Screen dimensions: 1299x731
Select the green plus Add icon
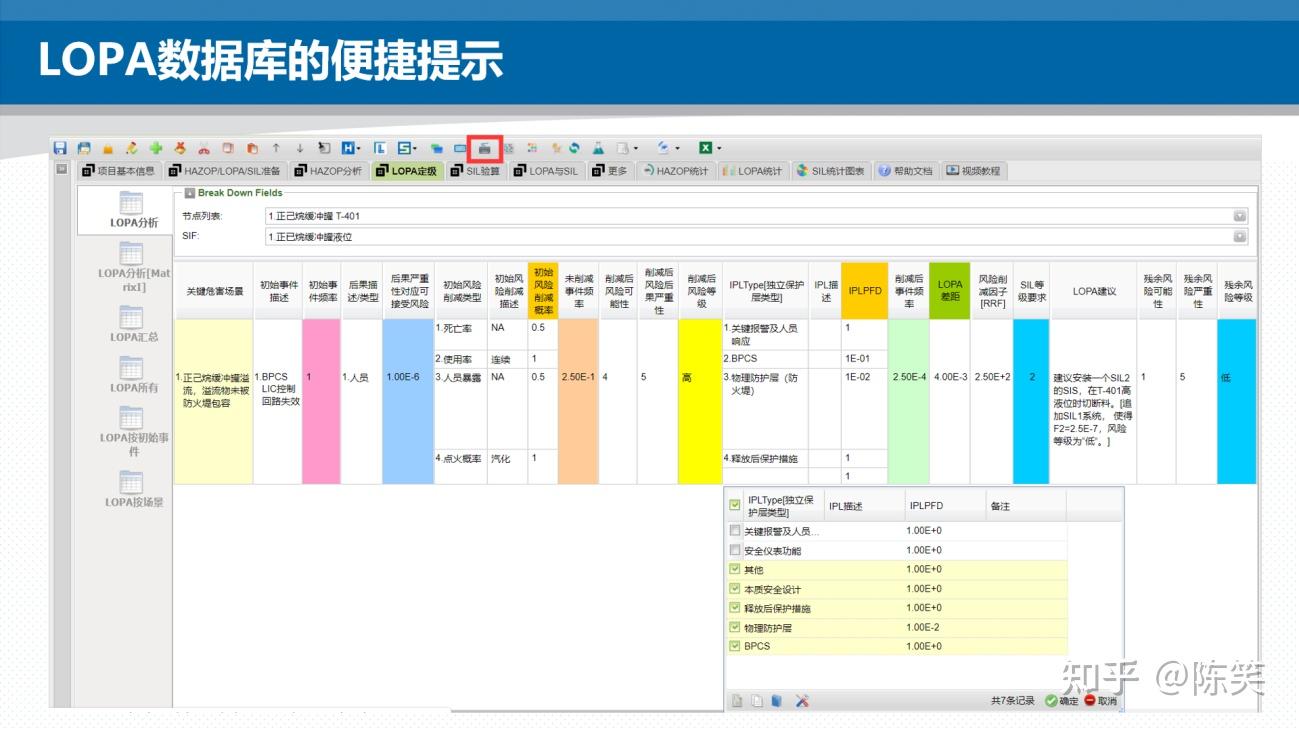156,148
